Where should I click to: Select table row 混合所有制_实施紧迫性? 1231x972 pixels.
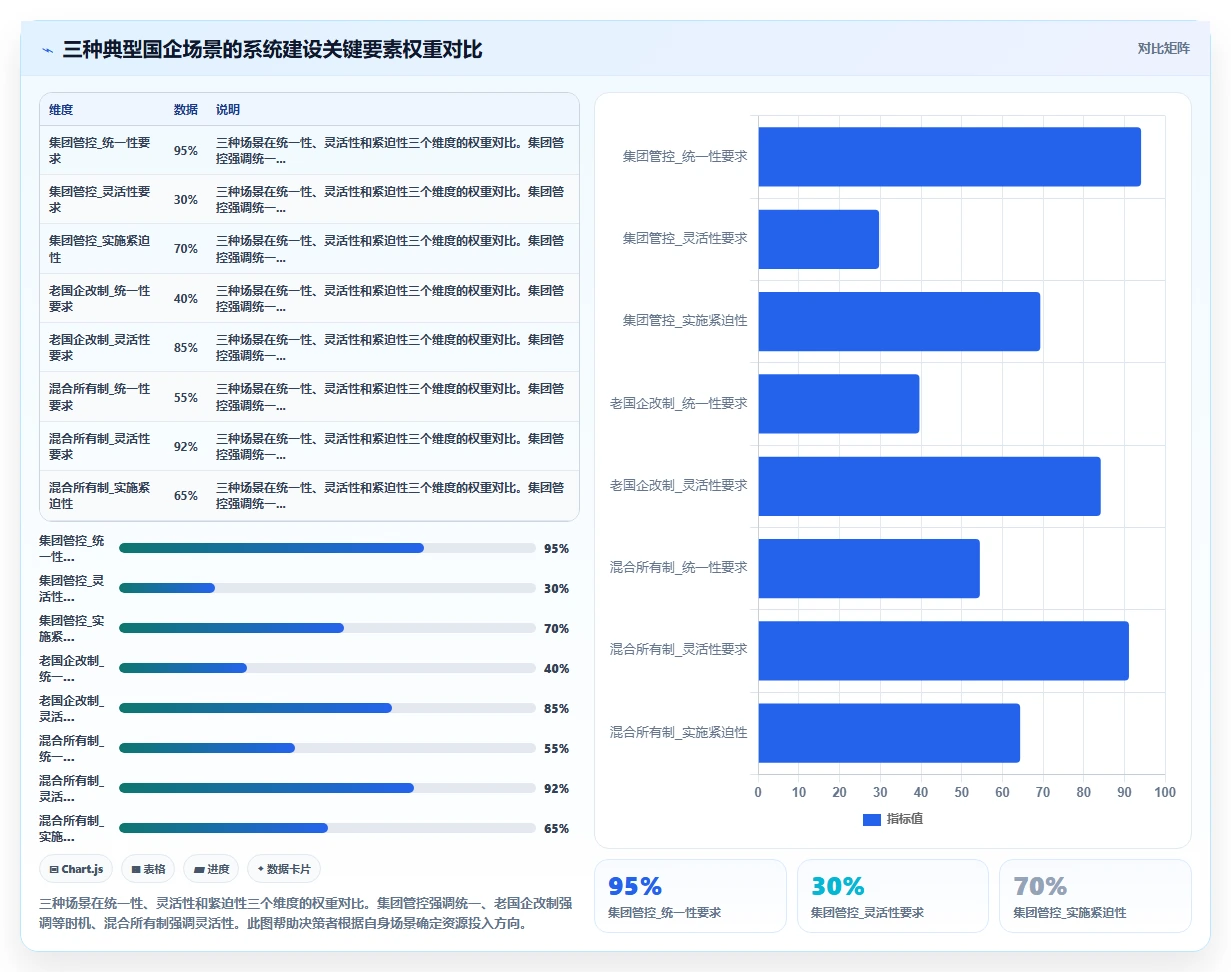[309, 496]
